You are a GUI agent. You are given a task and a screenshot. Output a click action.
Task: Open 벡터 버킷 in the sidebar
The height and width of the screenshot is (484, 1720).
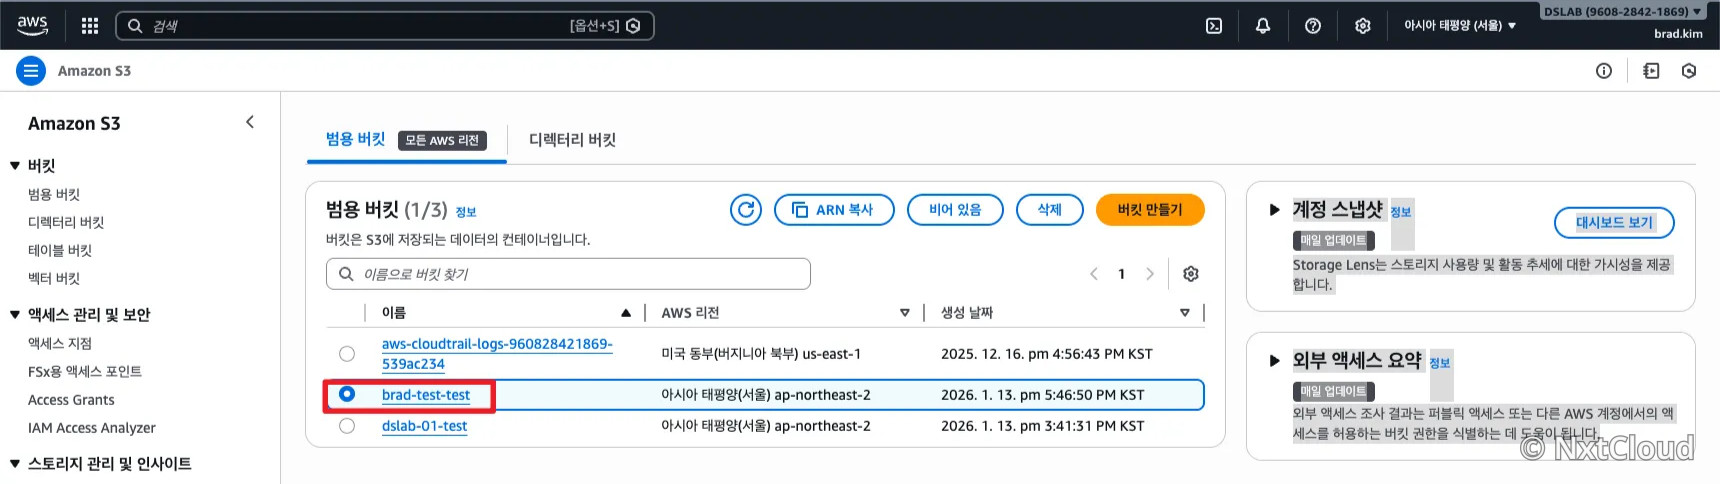tap(54, 279)
